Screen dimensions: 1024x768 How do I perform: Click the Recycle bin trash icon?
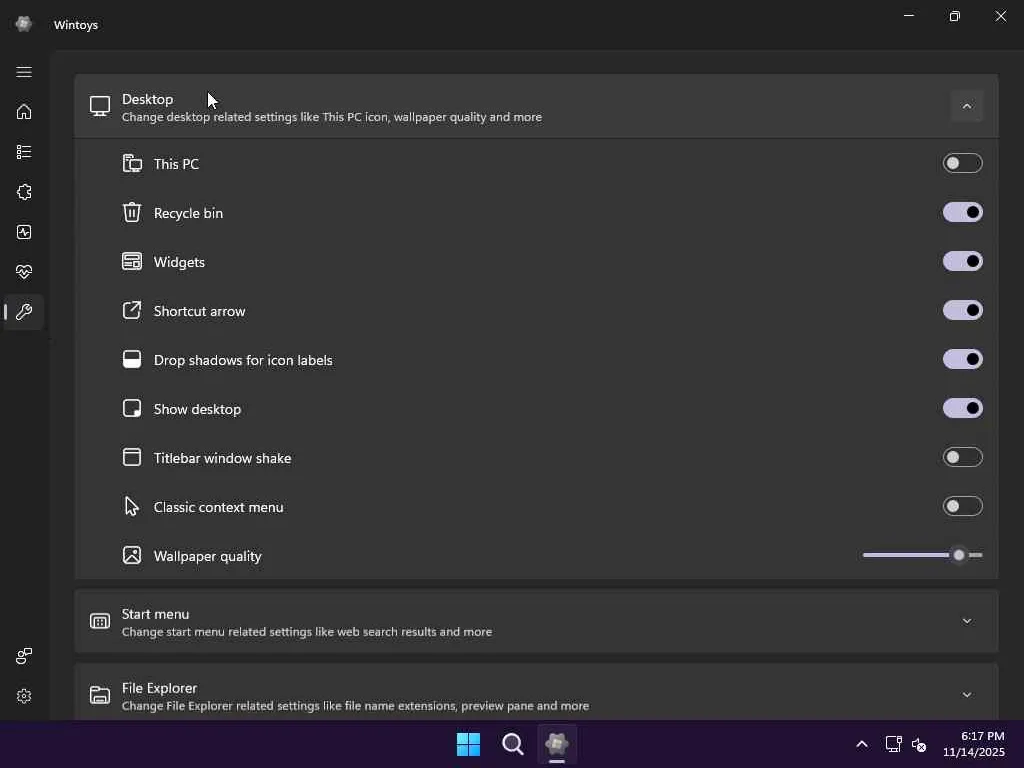pos(132,212)
